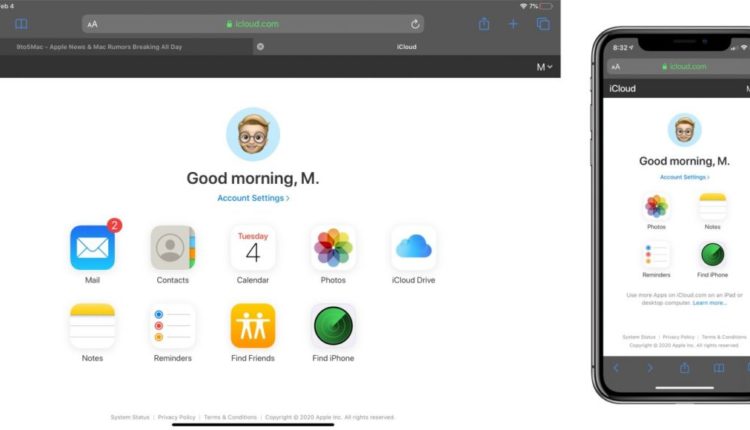
Task: Expand the M account dropdown menu
Action: (x=544, y=67)
